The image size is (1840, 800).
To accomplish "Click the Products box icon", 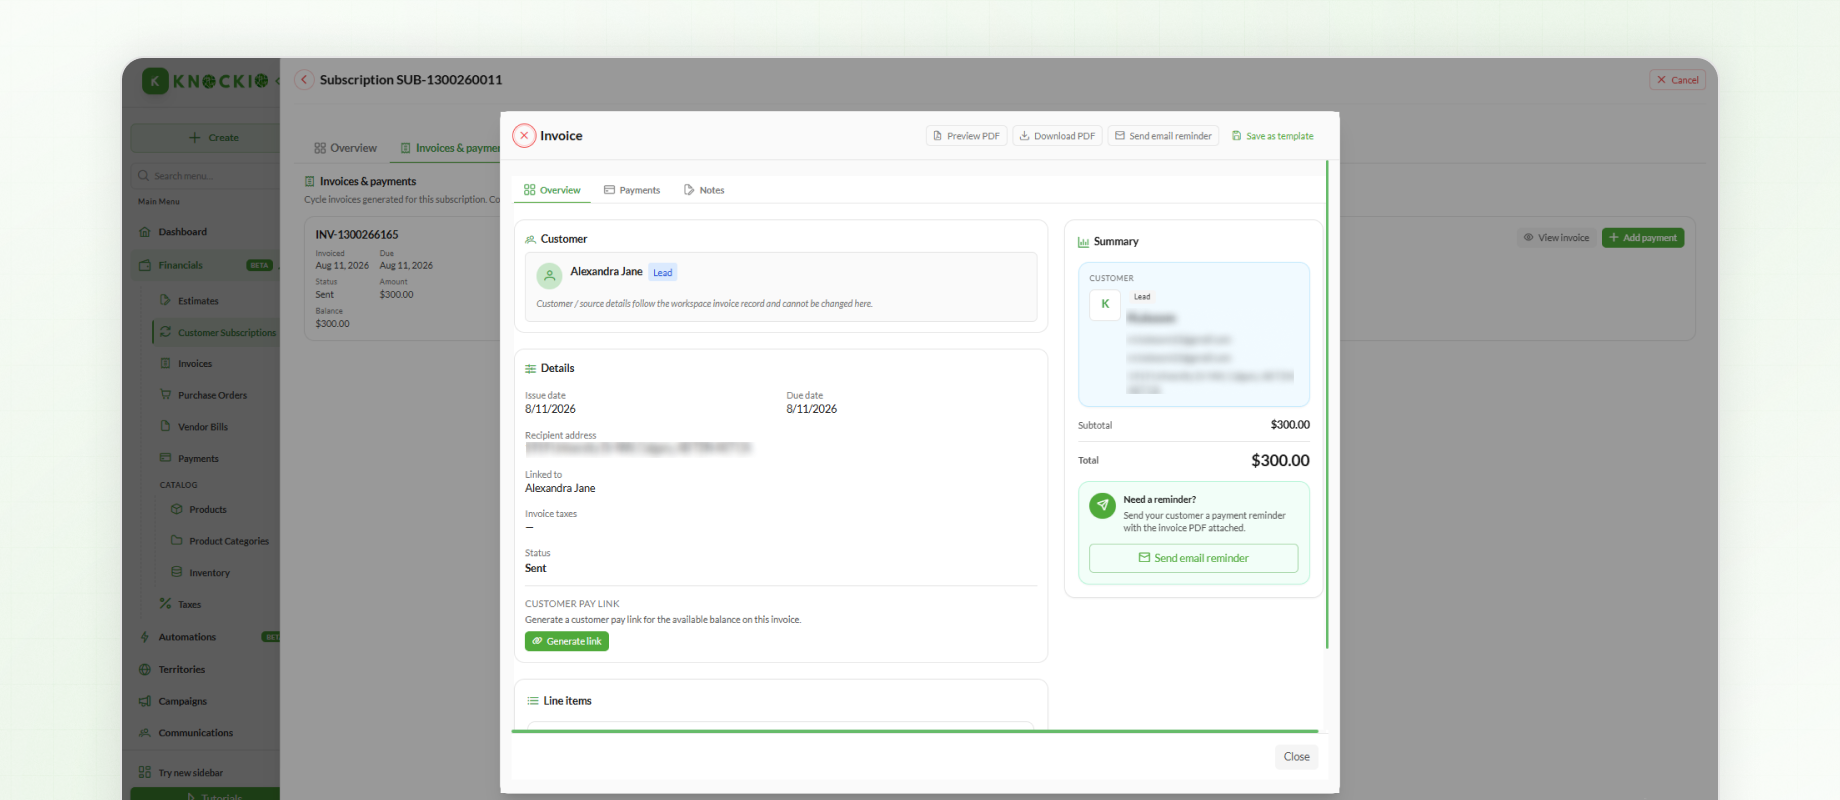I will coord(177,509).
